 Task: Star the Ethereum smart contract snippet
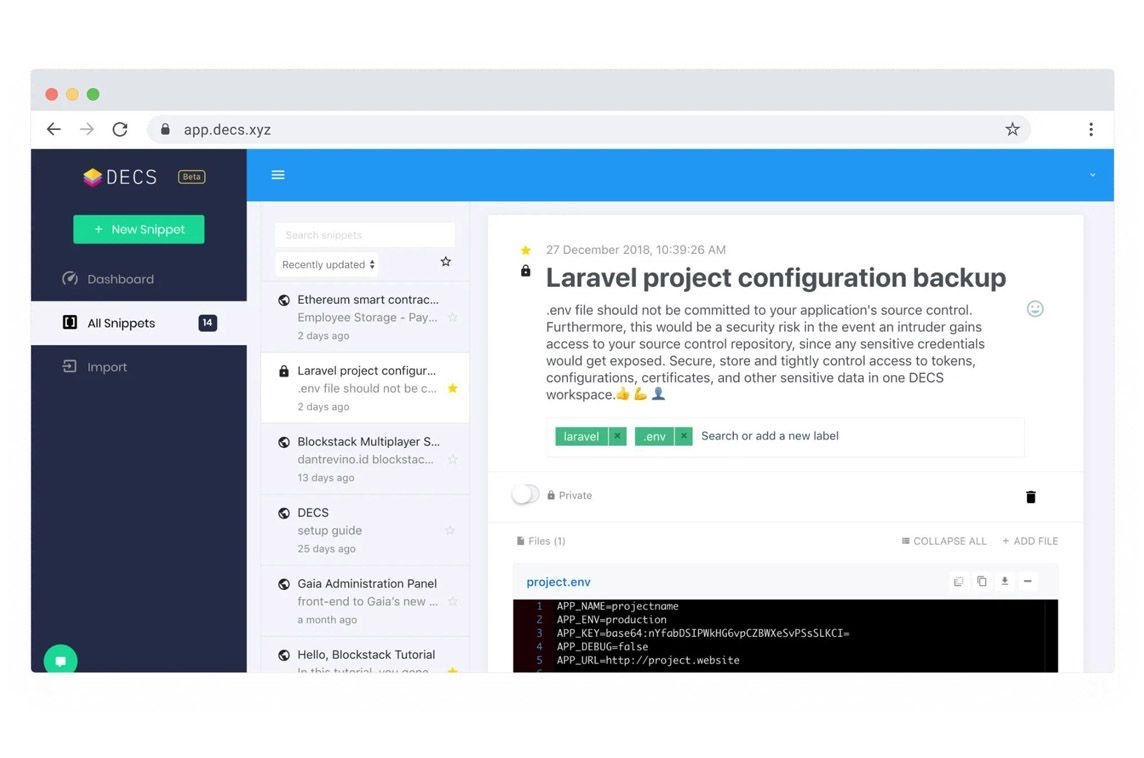click(452, 317)
